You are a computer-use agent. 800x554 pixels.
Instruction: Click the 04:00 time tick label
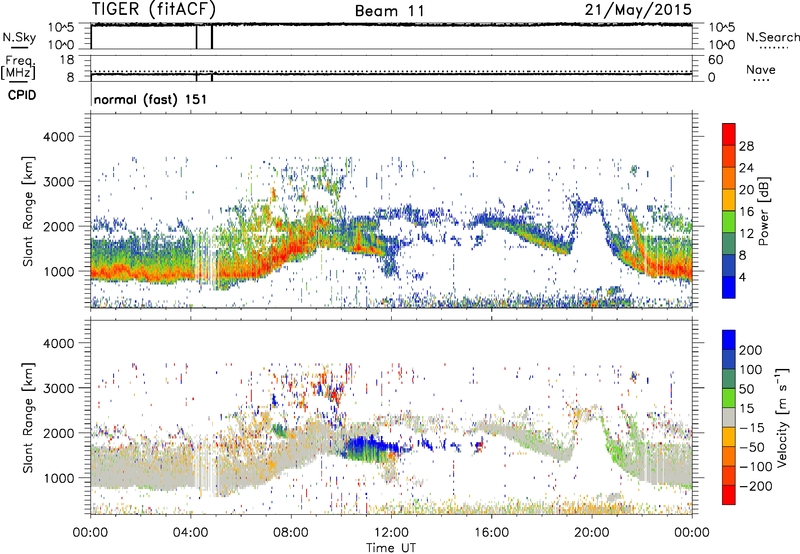pos(190,533)
